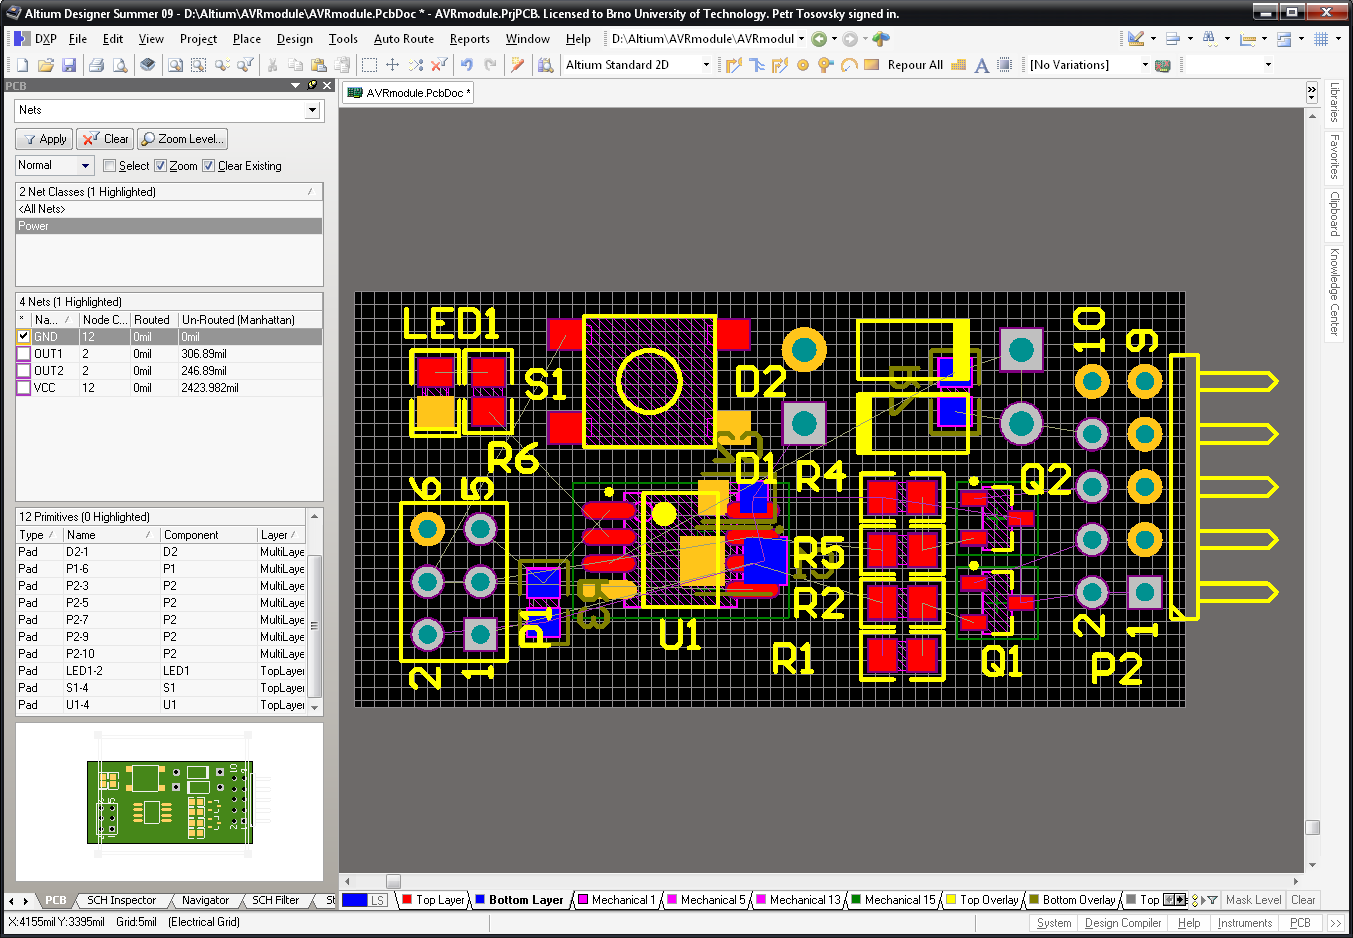The width and height of the screenshot is (1353, 938).
Task: Click the Top Overlay yellow swatch
Action: point(952,900)
